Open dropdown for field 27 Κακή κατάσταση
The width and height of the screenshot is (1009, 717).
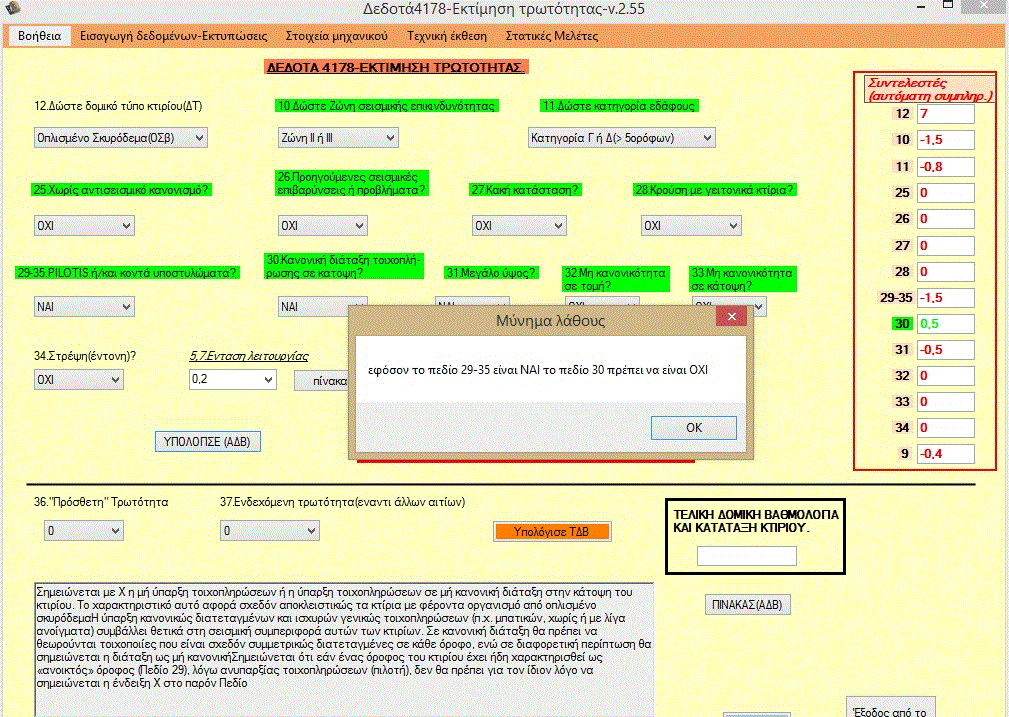point(556,226)
